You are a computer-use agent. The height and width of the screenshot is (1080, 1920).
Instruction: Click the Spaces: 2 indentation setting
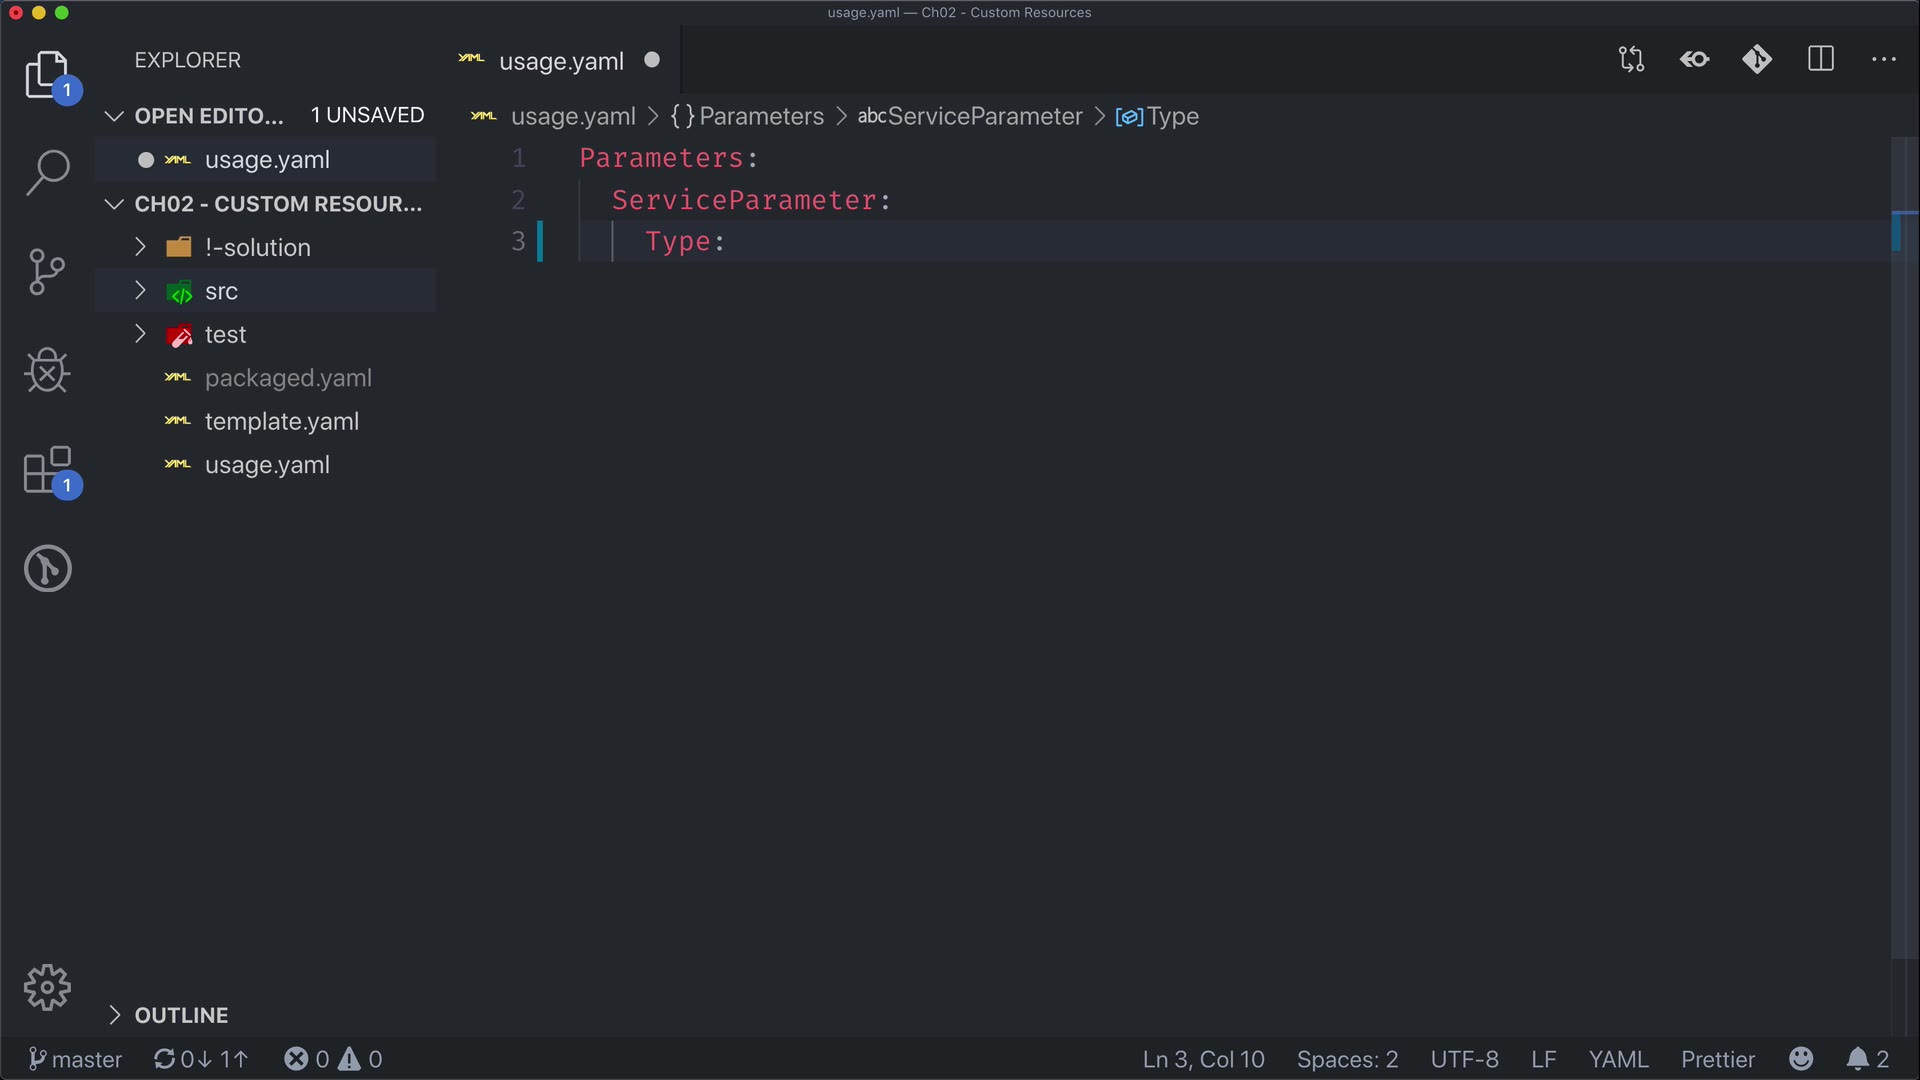point(1346,1059)
